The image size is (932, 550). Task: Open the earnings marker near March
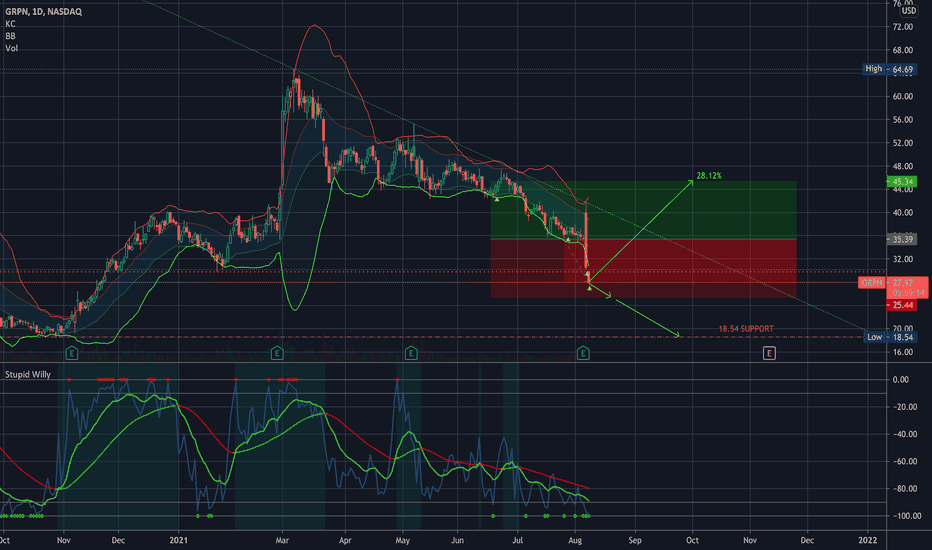[277, 354]
